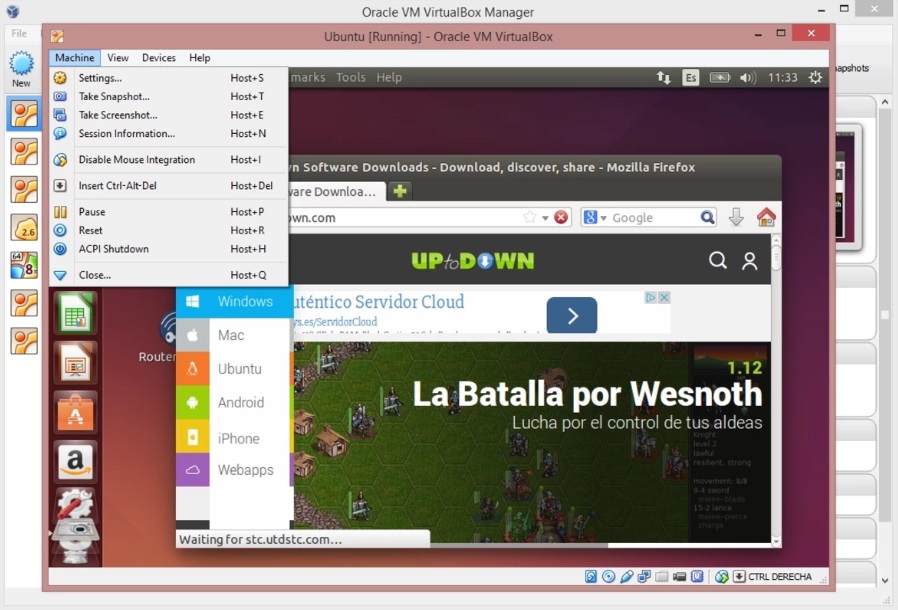Click the Ubuntu system gear icon
Screen dimensions: 898x610
tap(815, 77)
